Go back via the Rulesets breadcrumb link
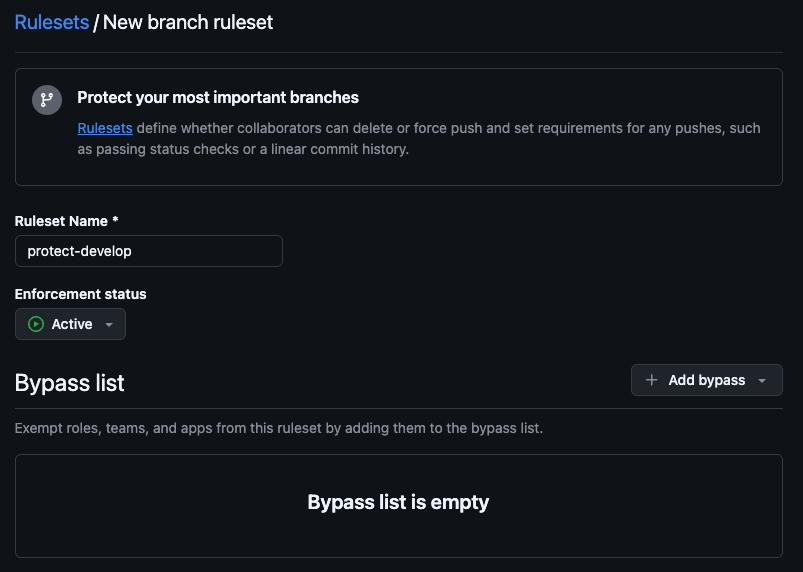This screenshot has width=803, height=572. (x=52, y=22)
